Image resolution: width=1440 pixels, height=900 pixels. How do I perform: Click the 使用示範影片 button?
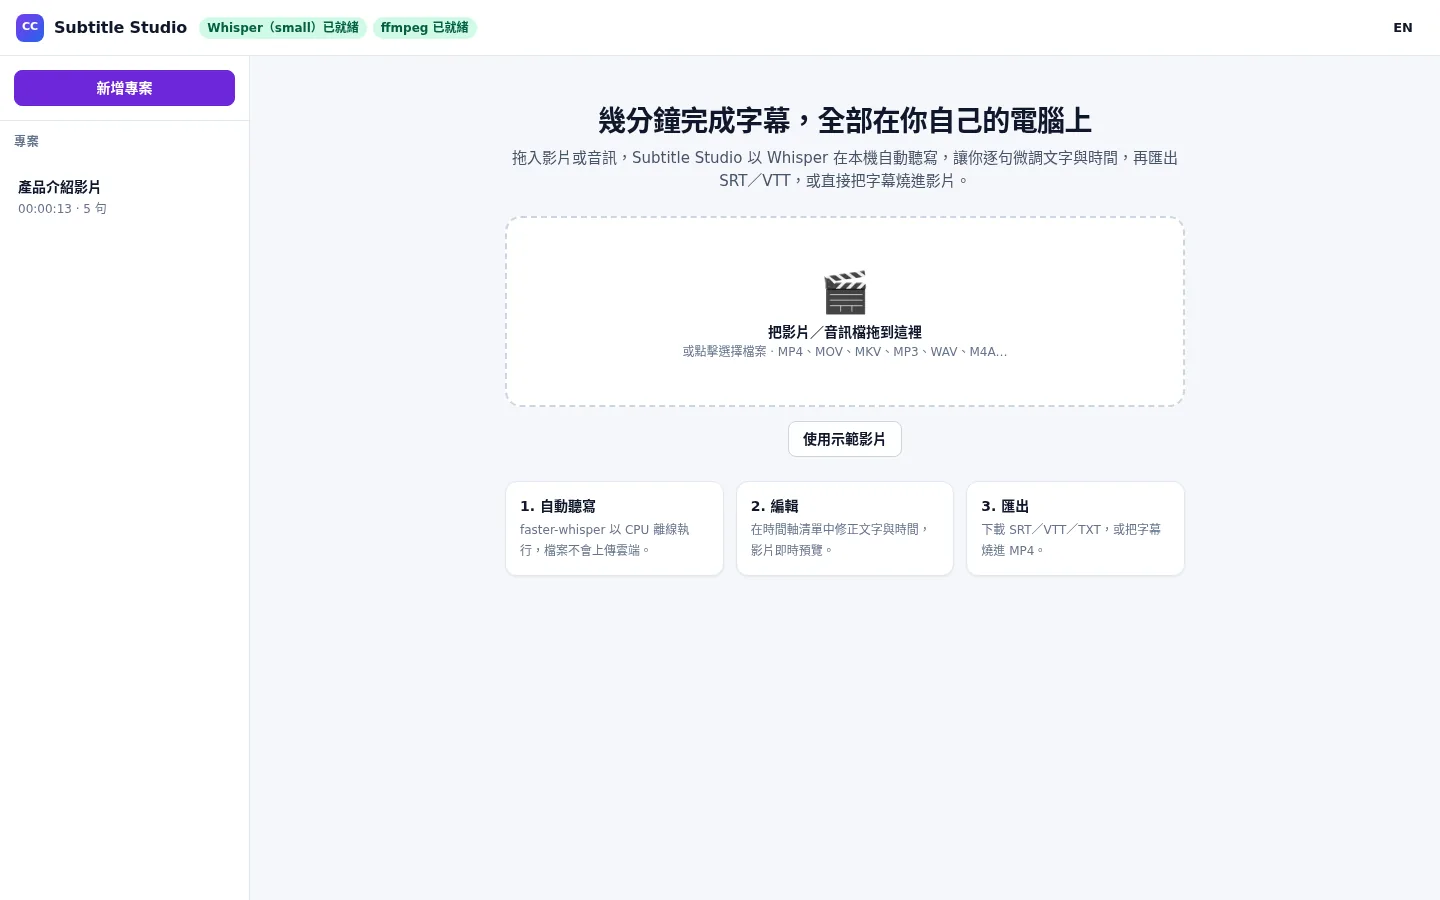coord(845,439)
